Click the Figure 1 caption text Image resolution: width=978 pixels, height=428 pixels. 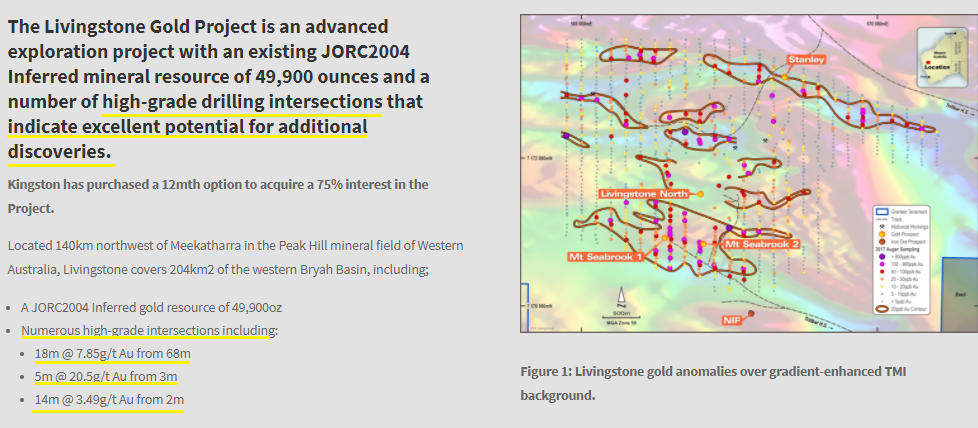click(714, 384)
